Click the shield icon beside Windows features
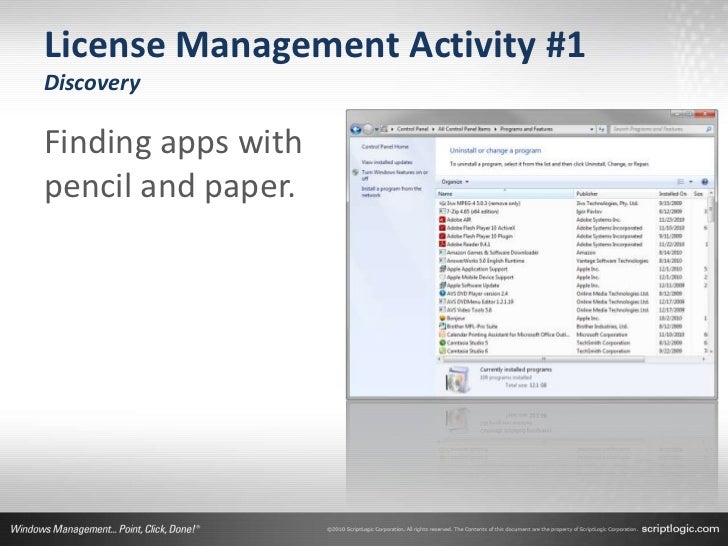The height and width of the screenshot is (546, 728). (x=355, y=172)
